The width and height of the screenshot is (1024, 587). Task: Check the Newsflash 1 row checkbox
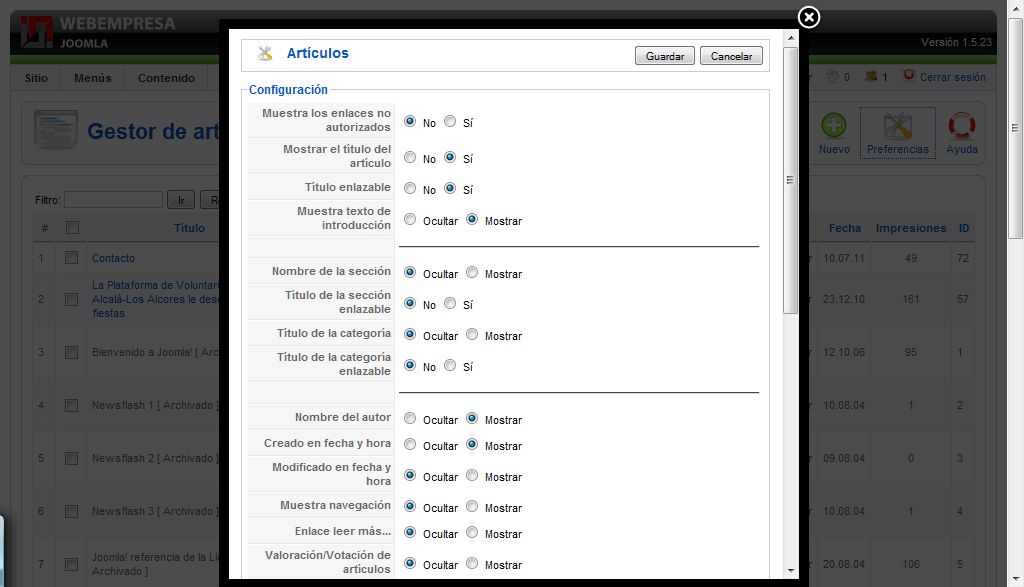72,405
